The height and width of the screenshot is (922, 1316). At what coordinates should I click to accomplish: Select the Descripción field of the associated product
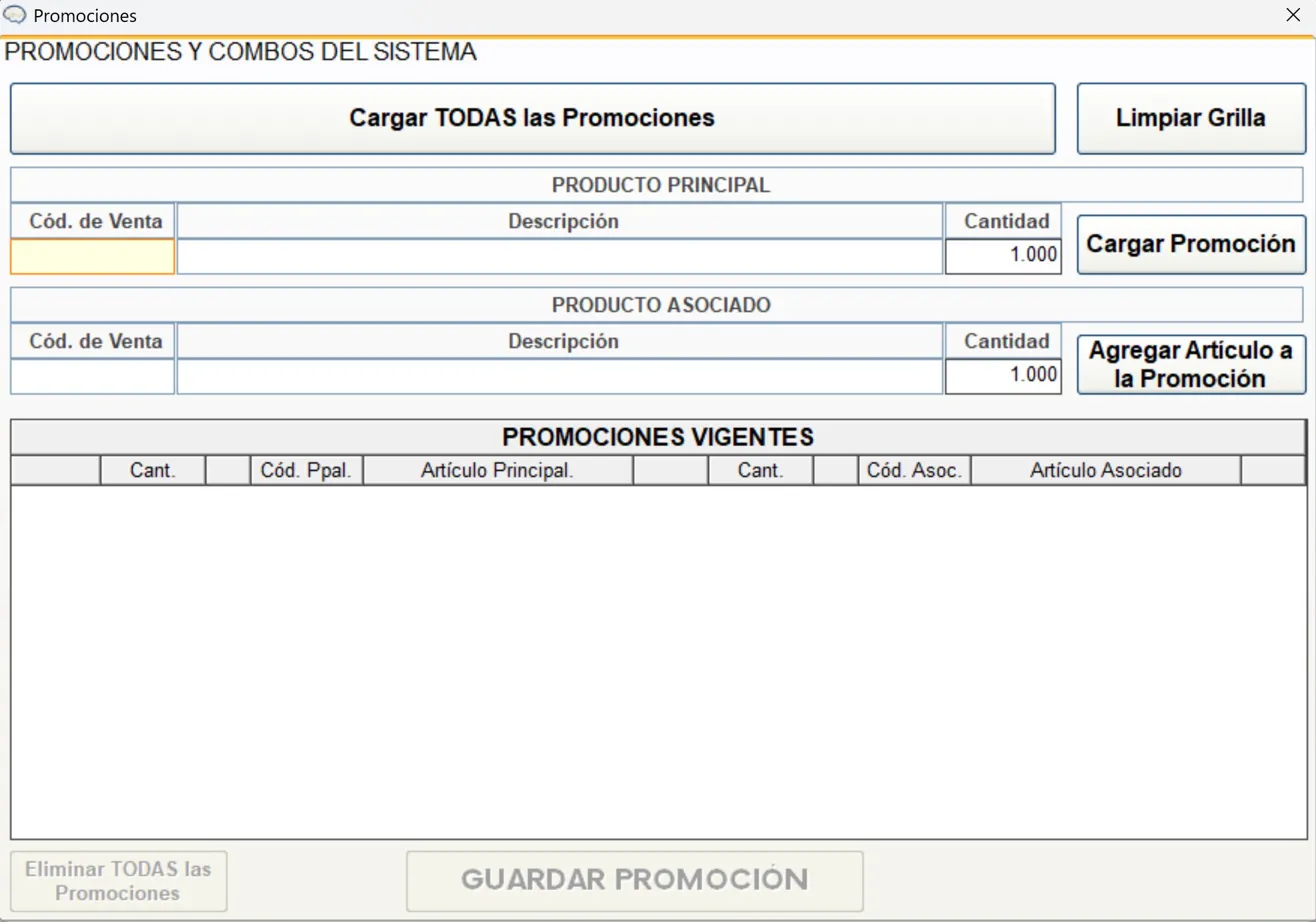point(560,376)
